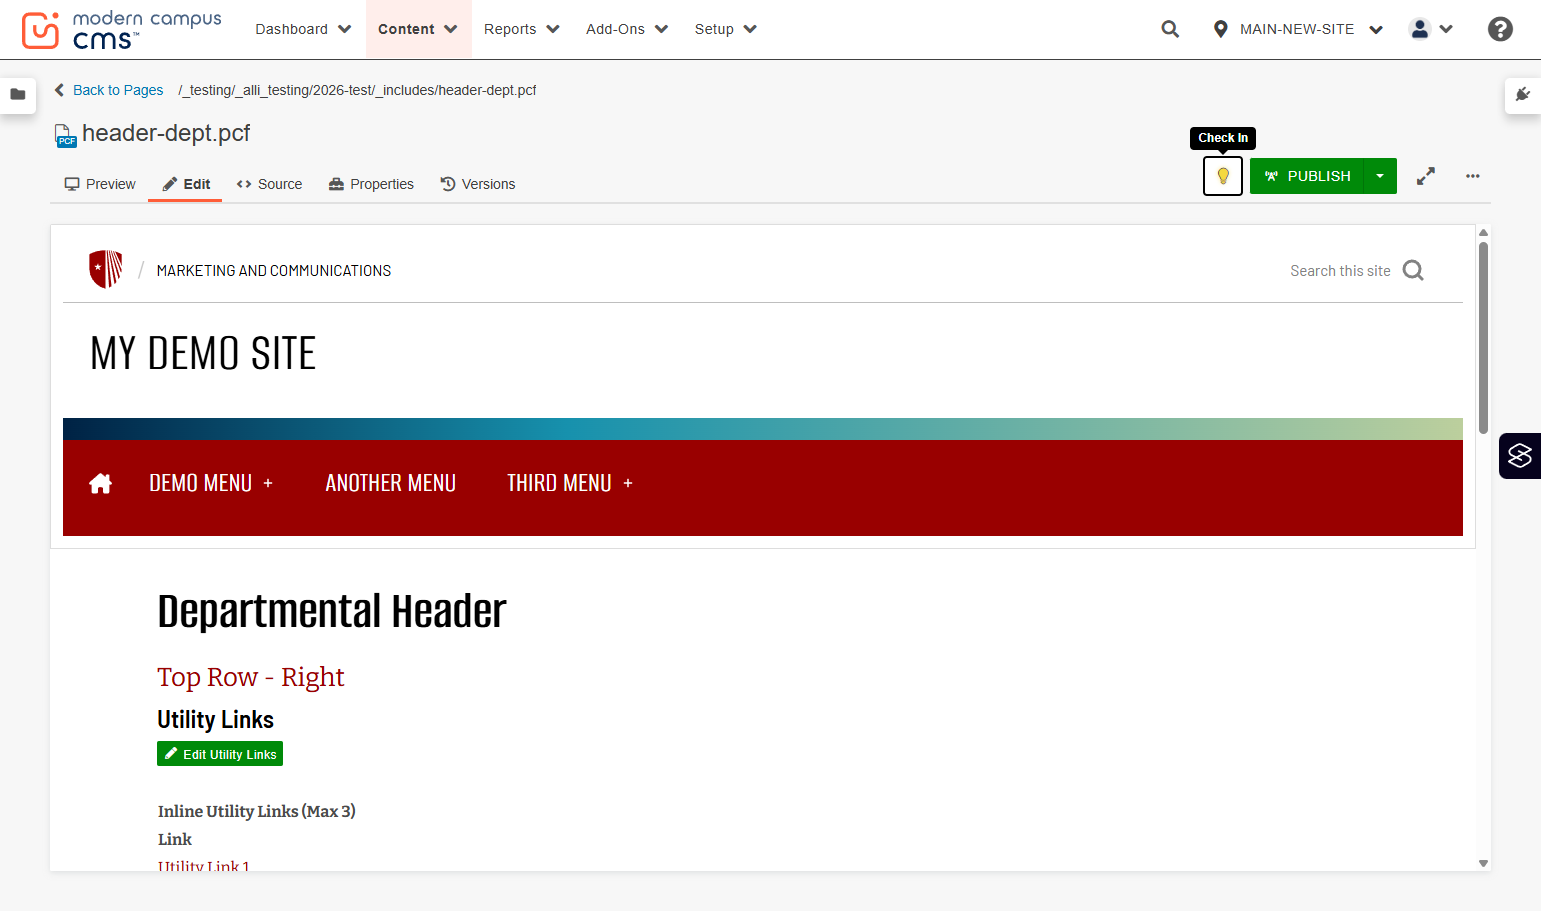Go Back to Pages link
The height and width of the screenshot is (911, 1541).
point(109,90)
